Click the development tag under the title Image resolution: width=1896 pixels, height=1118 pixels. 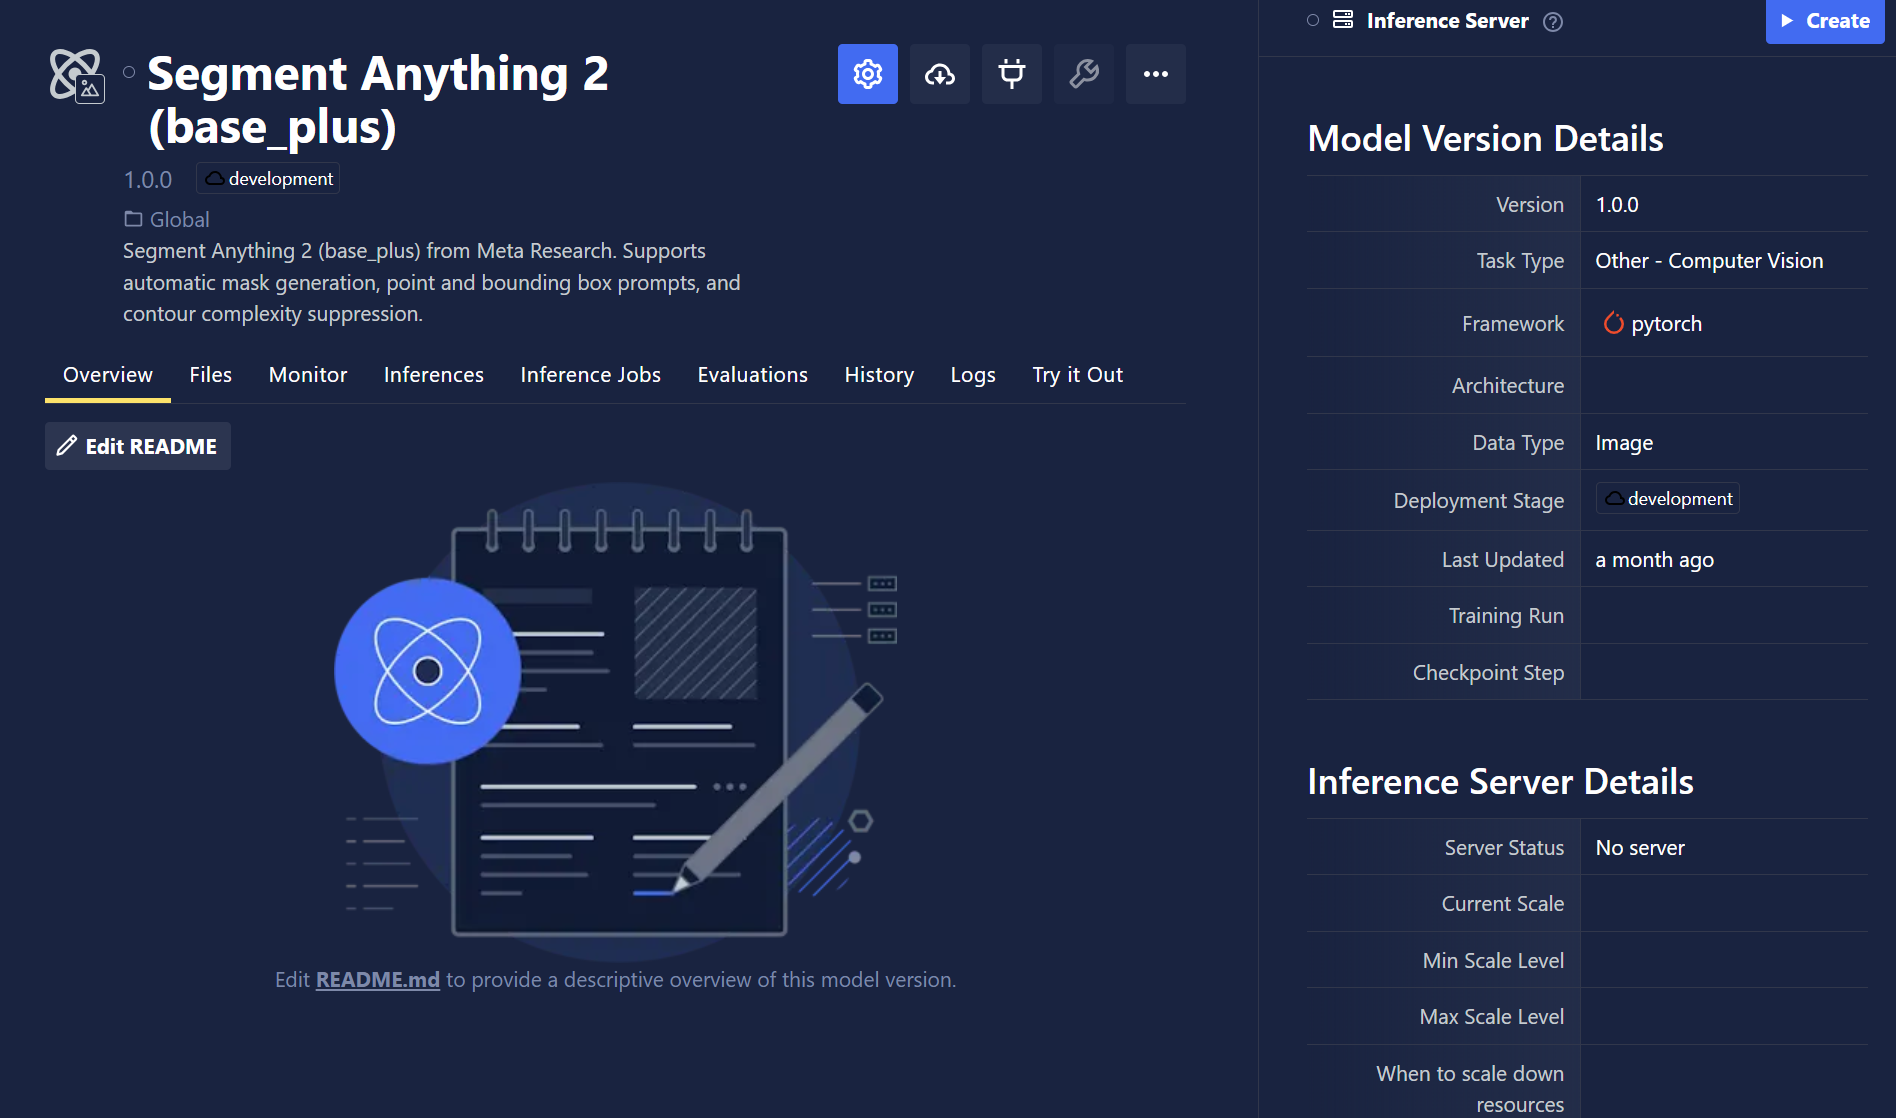[x=269, y=179]
